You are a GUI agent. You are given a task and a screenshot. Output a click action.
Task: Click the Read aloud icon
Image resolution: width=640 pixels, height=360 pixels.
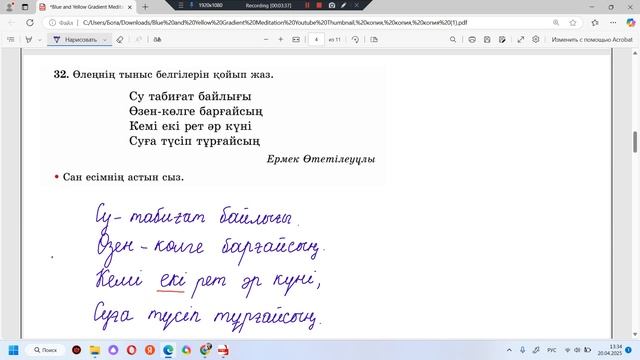157,40
